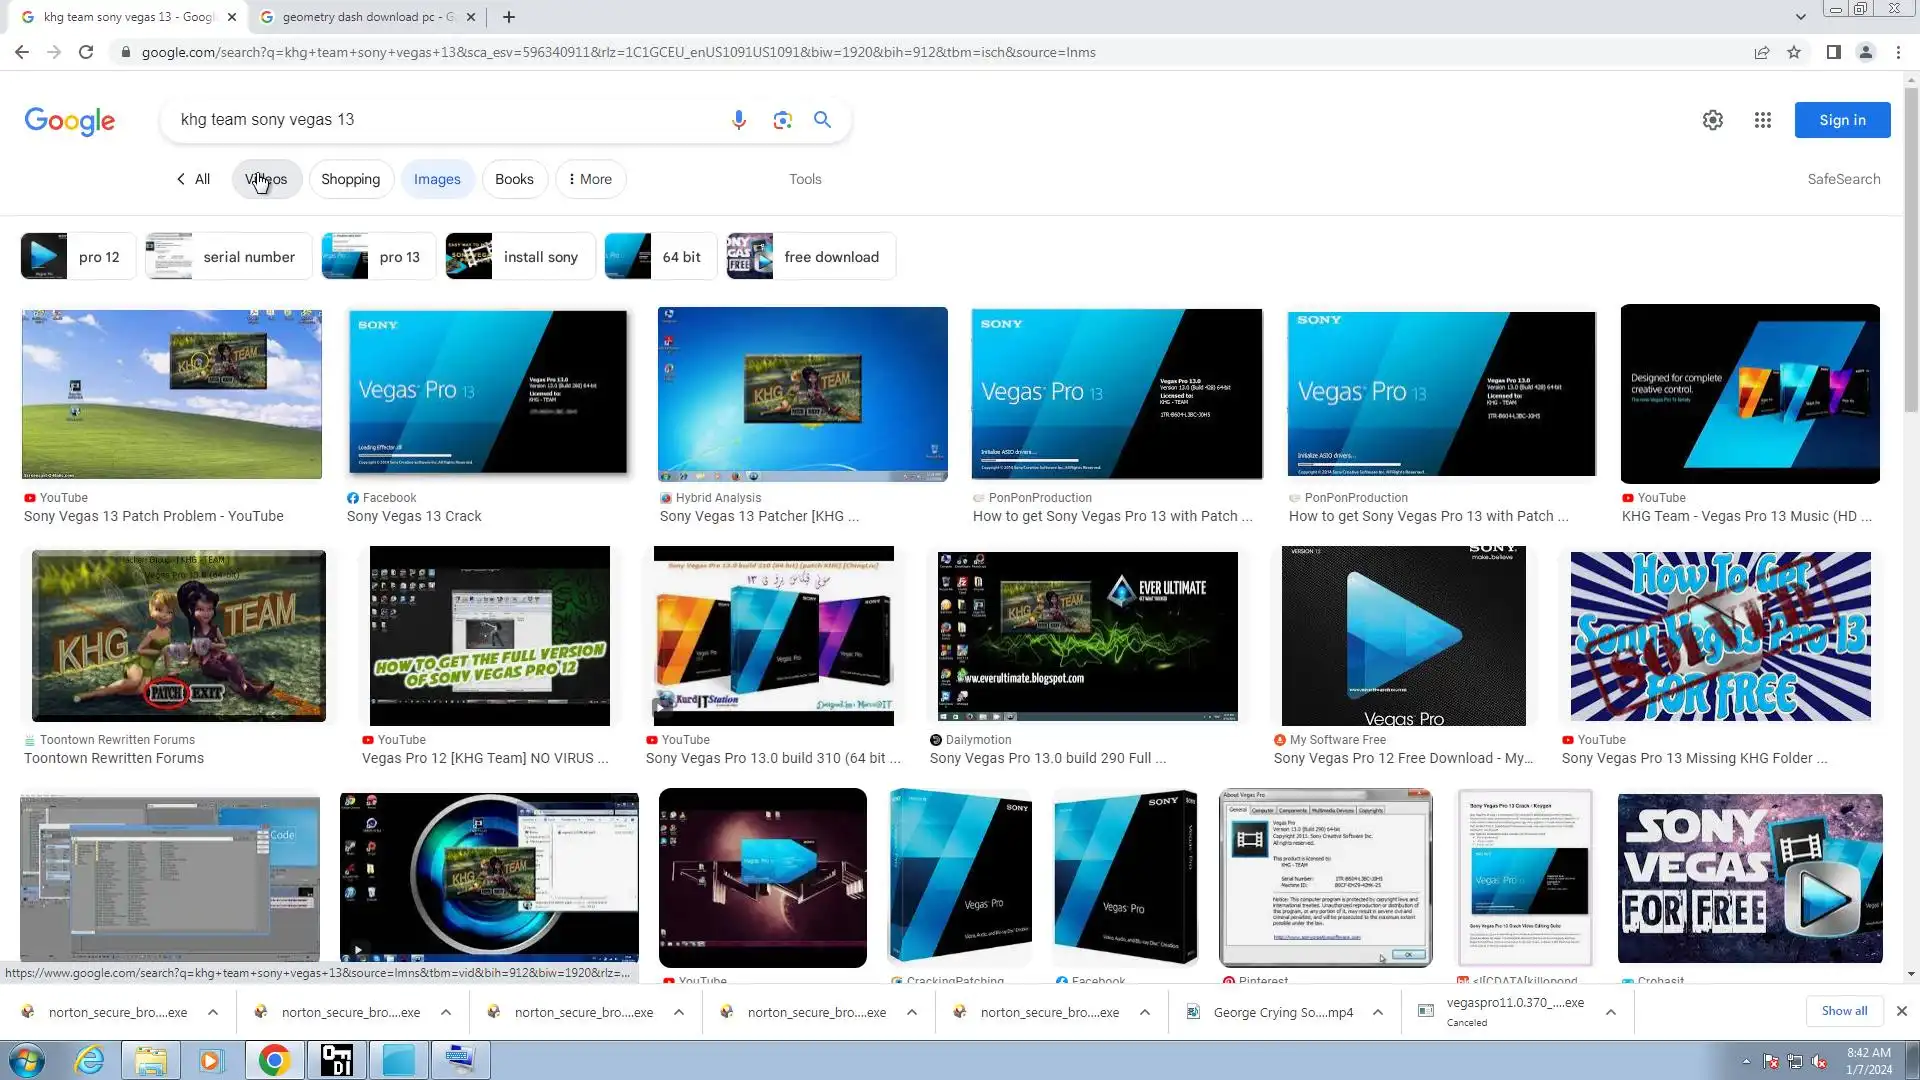Reload the page with refresh icon
This screenshot has height=1080, width=1920.
[x=86, y=52]
